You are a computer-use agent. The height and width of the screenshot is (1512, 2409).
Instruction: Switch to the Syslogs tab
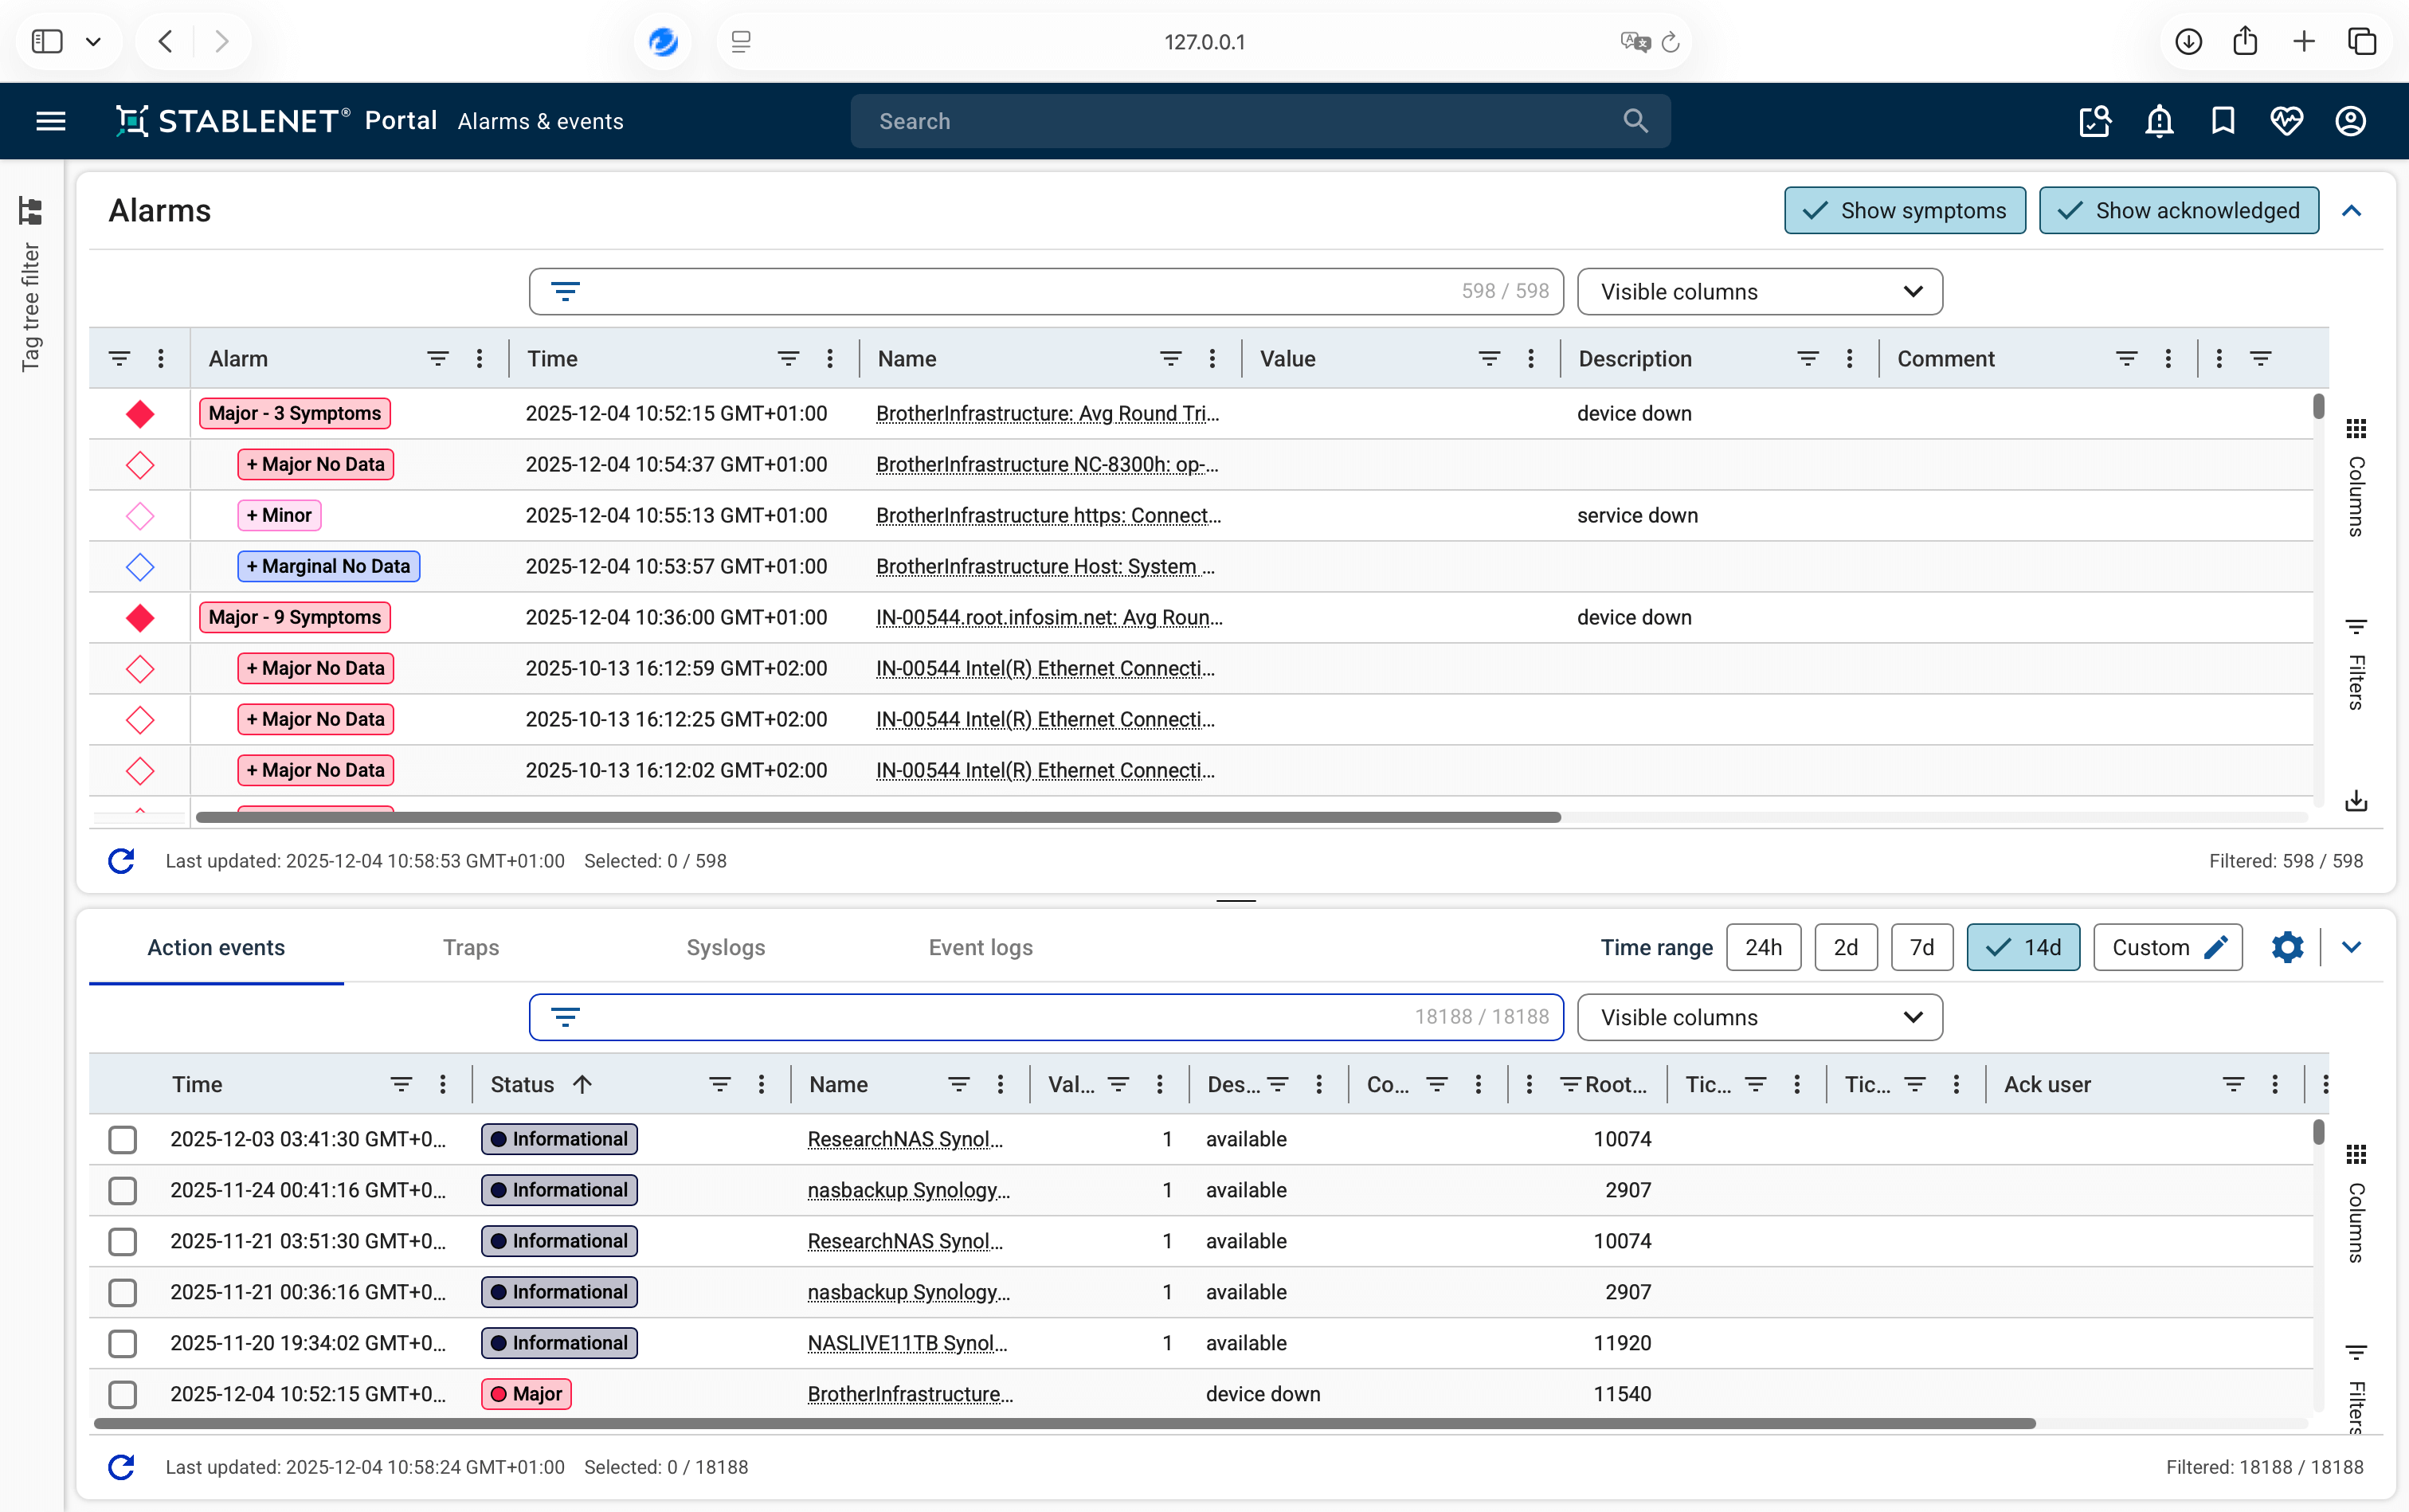pos(725,947)
